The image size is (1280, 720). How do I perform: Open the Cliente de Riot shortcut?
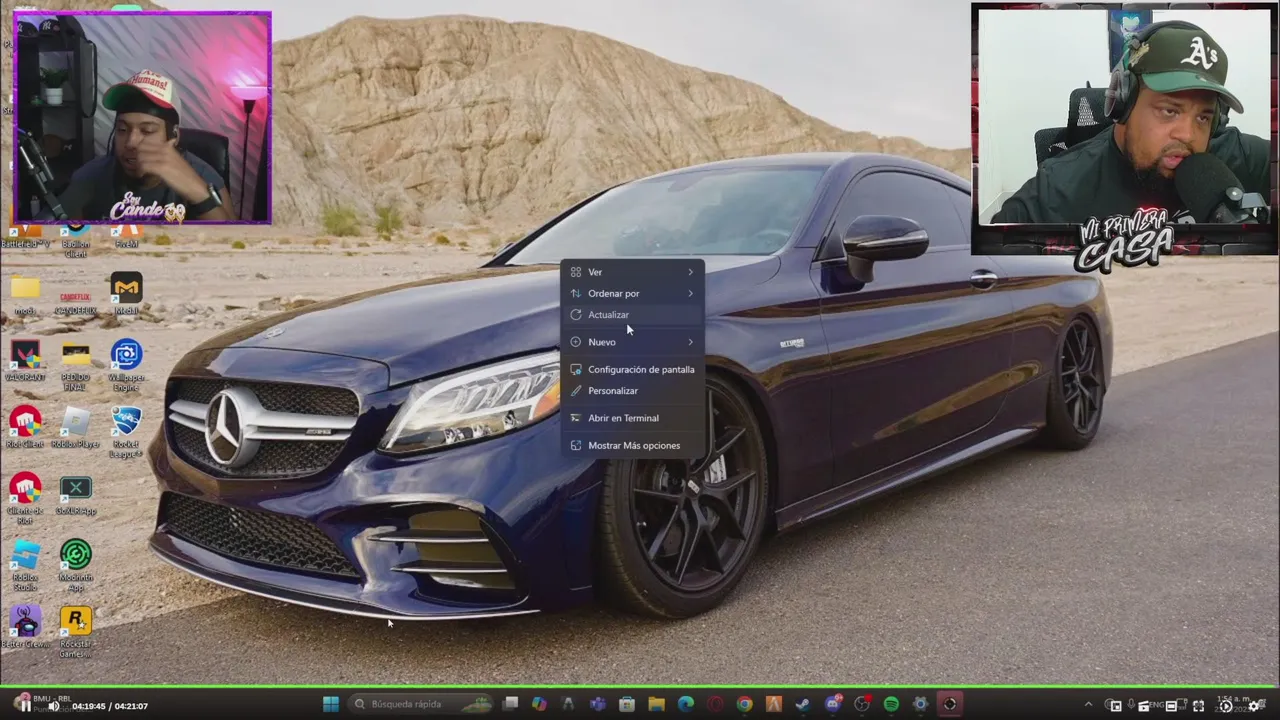25,498
